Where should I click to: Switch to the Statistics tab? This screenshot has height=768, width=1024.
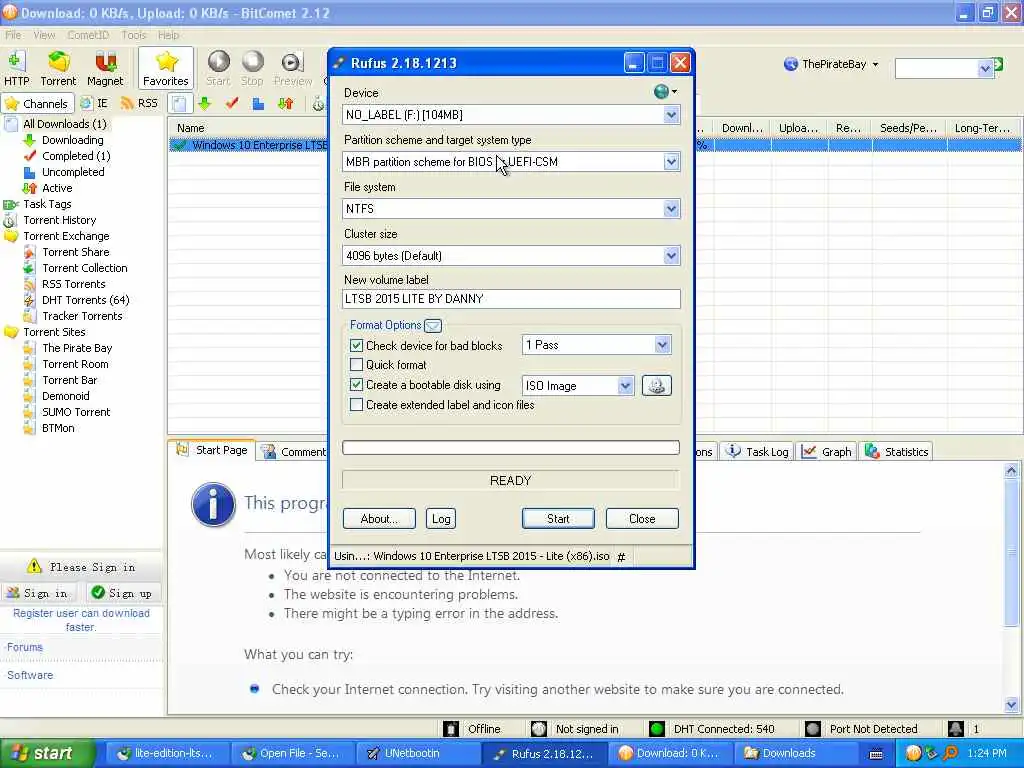pyautogui.click(x=897, y=451)
